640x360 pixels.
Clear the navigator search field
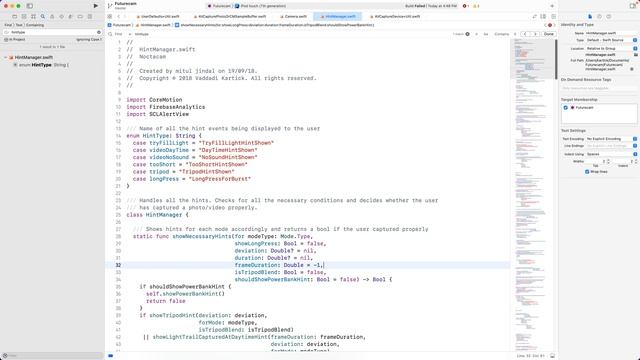point(99,32)
